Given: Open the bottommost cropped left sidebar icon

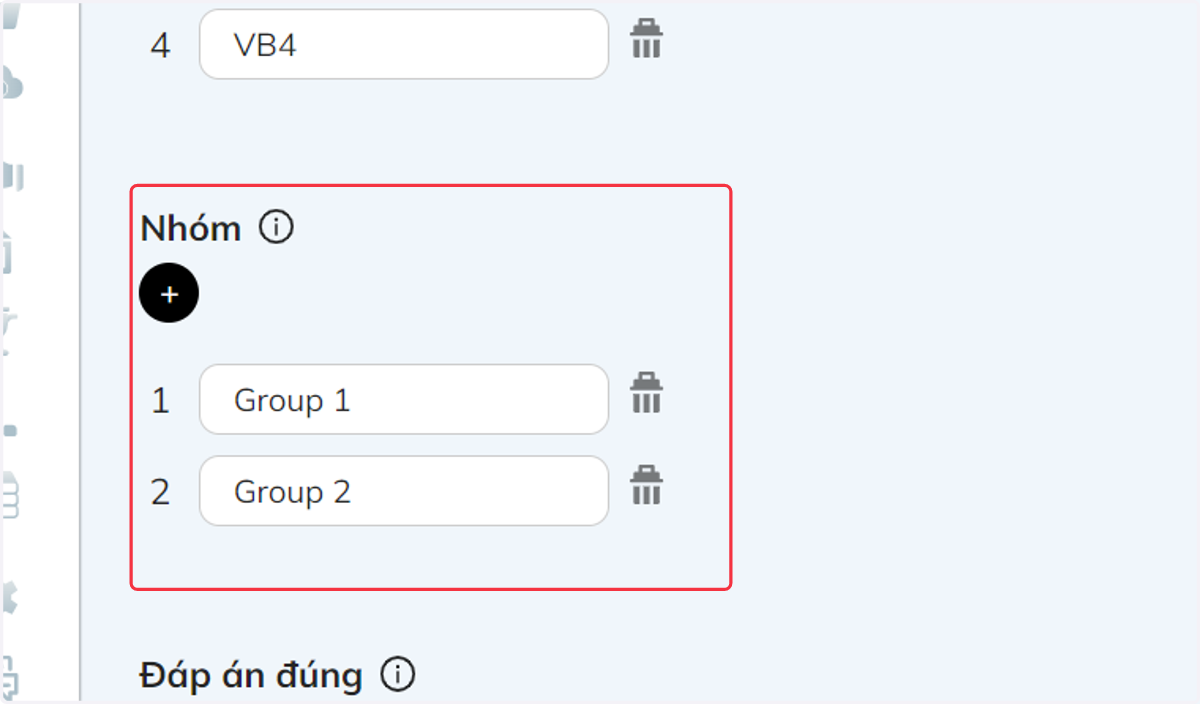Looking at the screenshot, I should [x=11, y=676].
